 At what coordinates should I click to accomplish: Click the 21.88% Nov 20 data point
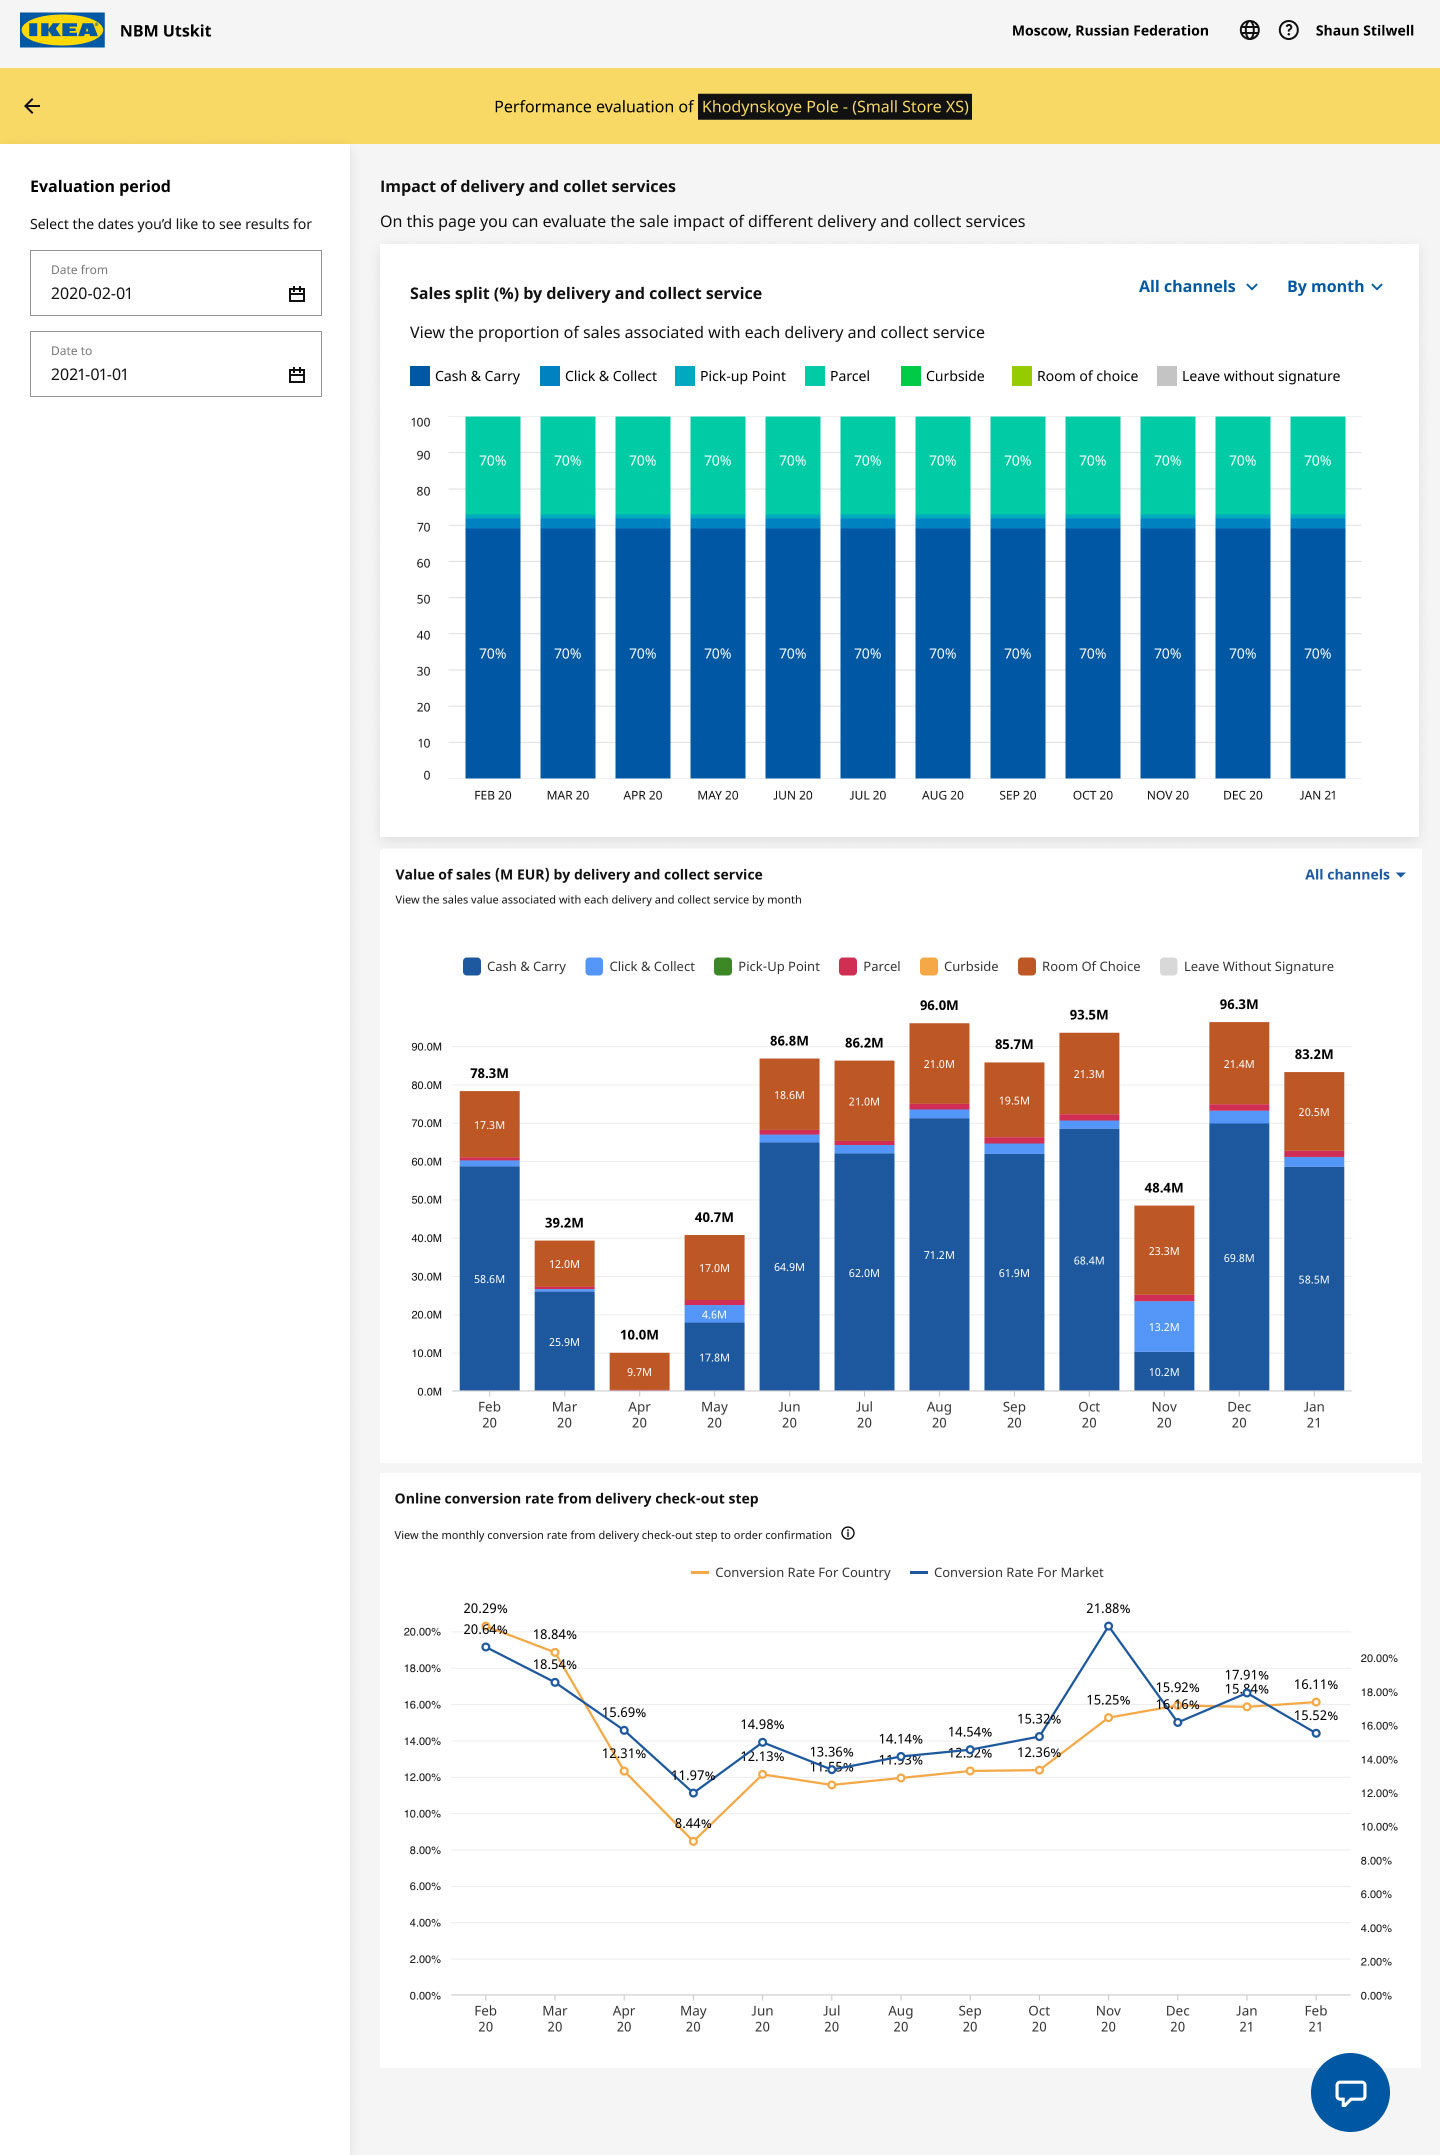point(1108,1626)
